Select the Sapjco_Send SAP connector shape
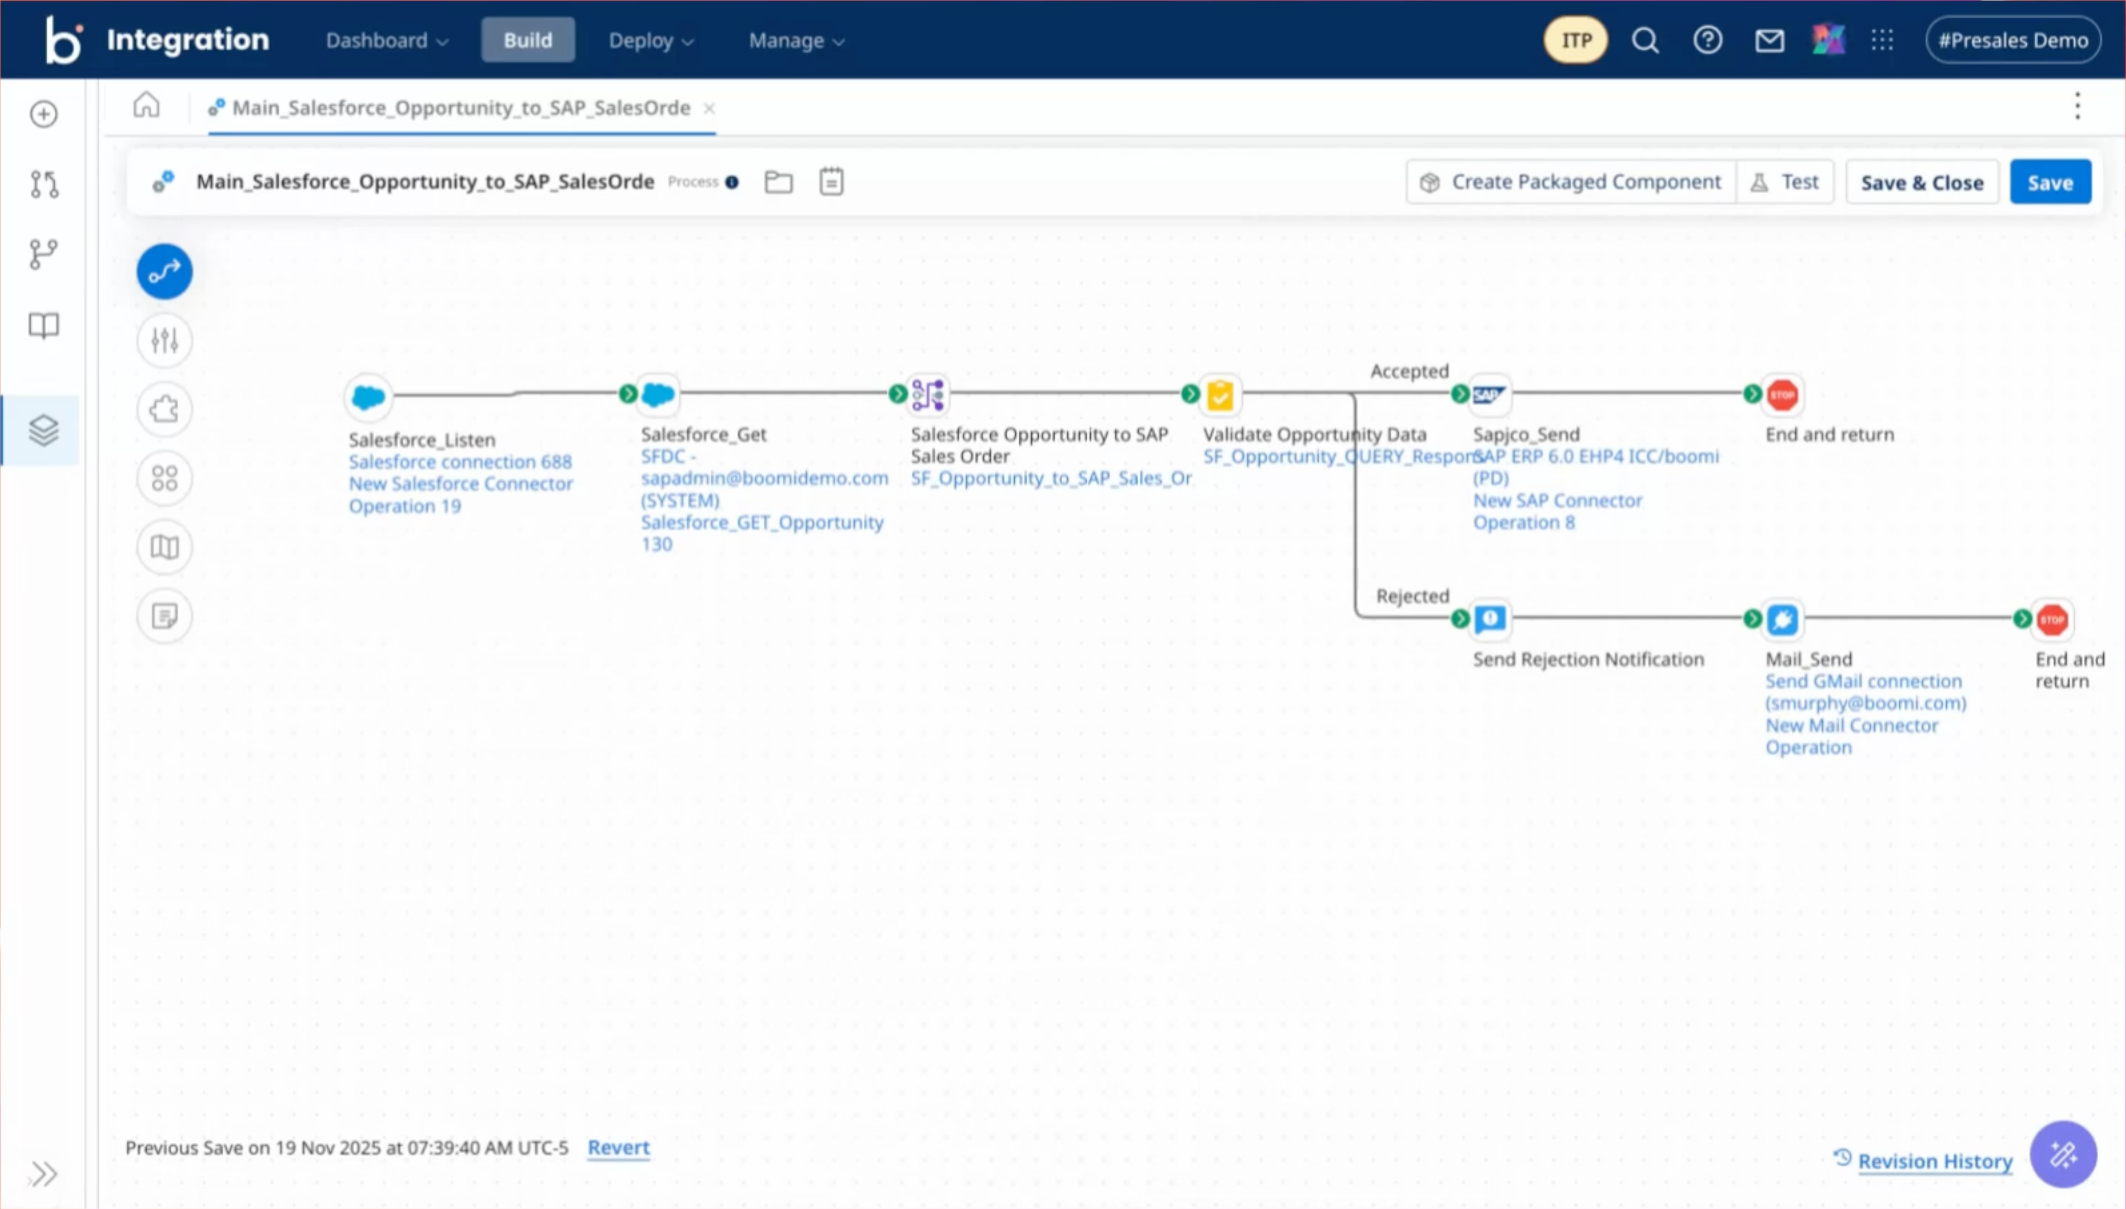This screenshot has width=2126, height=1209. click(1489, 395)
